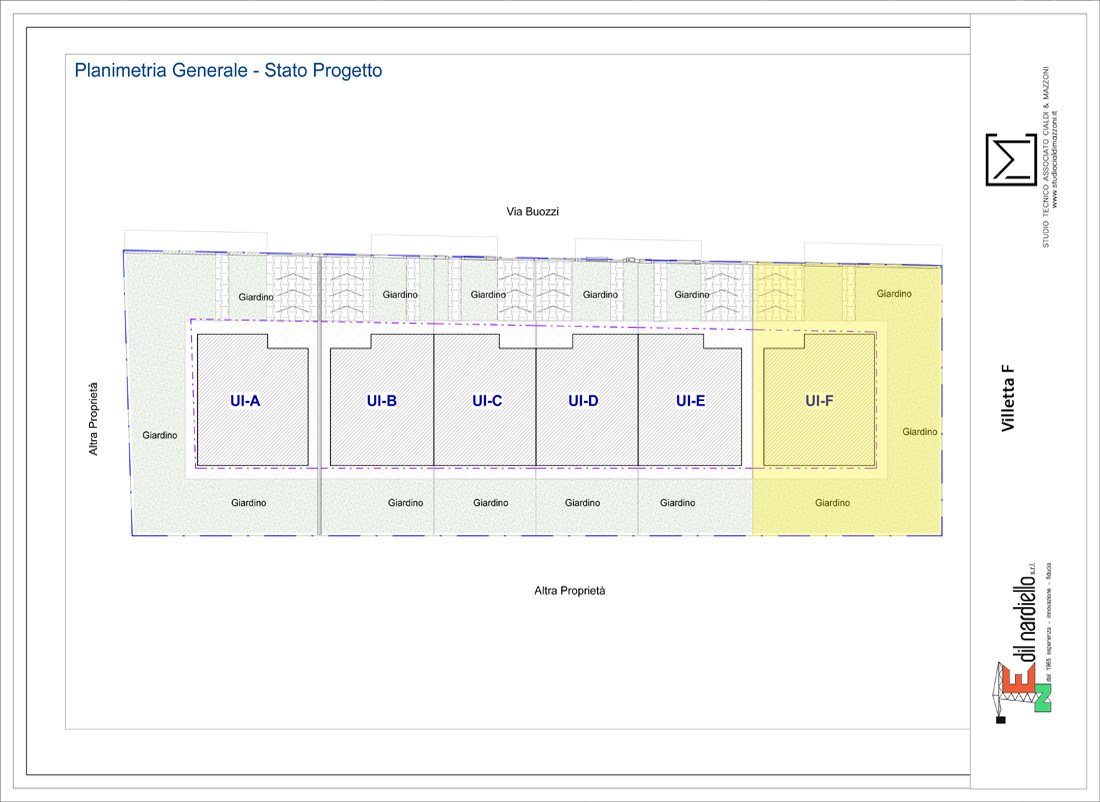Click the Giardino label directly above UI-A
Screen dimensions: 1100x802
(x=256, y=297)
